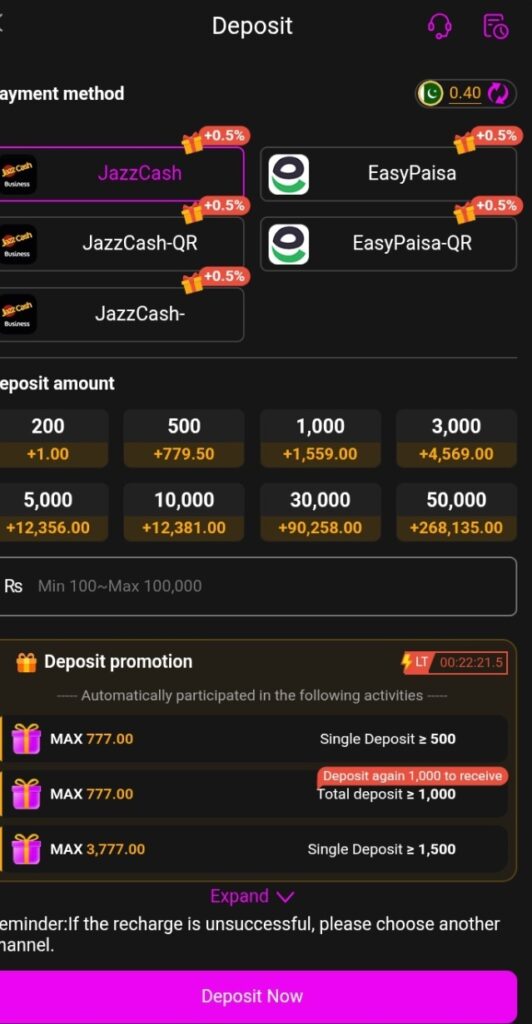Click the EasyPaisa-QR logo icon
Screen dimensions: 532x1024
(x=289, y=244)
